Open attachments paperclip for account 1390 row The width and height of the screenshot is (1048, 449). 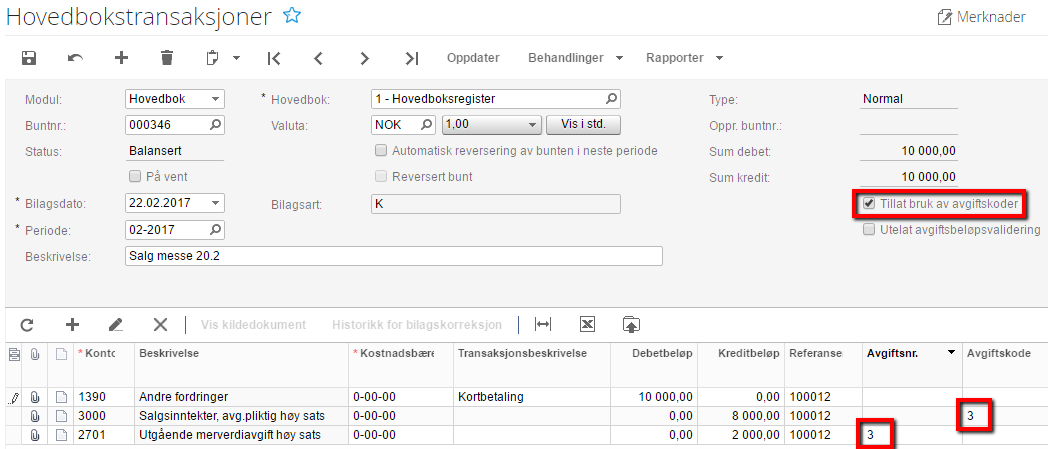pos(35,397)
